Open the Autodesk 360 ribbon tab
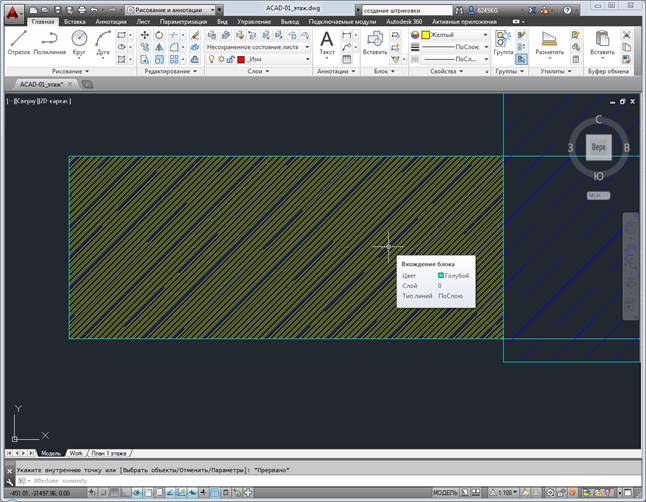The image size is (646, 502). 404,21
